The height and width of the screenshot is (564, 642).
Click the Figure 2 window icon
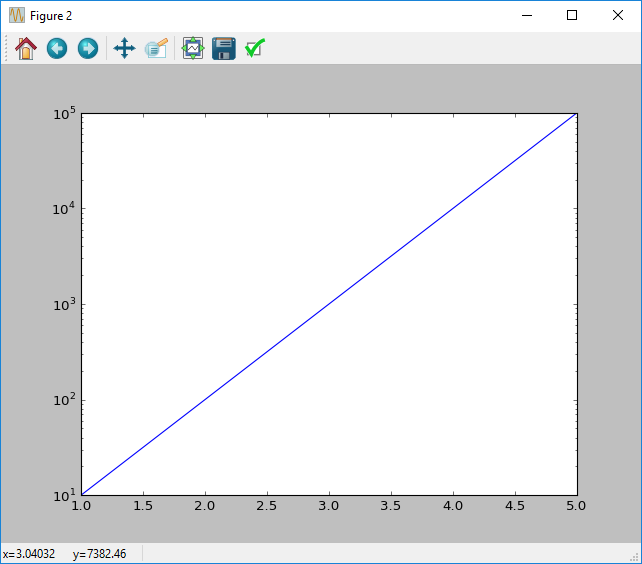[x=17, y=15]
